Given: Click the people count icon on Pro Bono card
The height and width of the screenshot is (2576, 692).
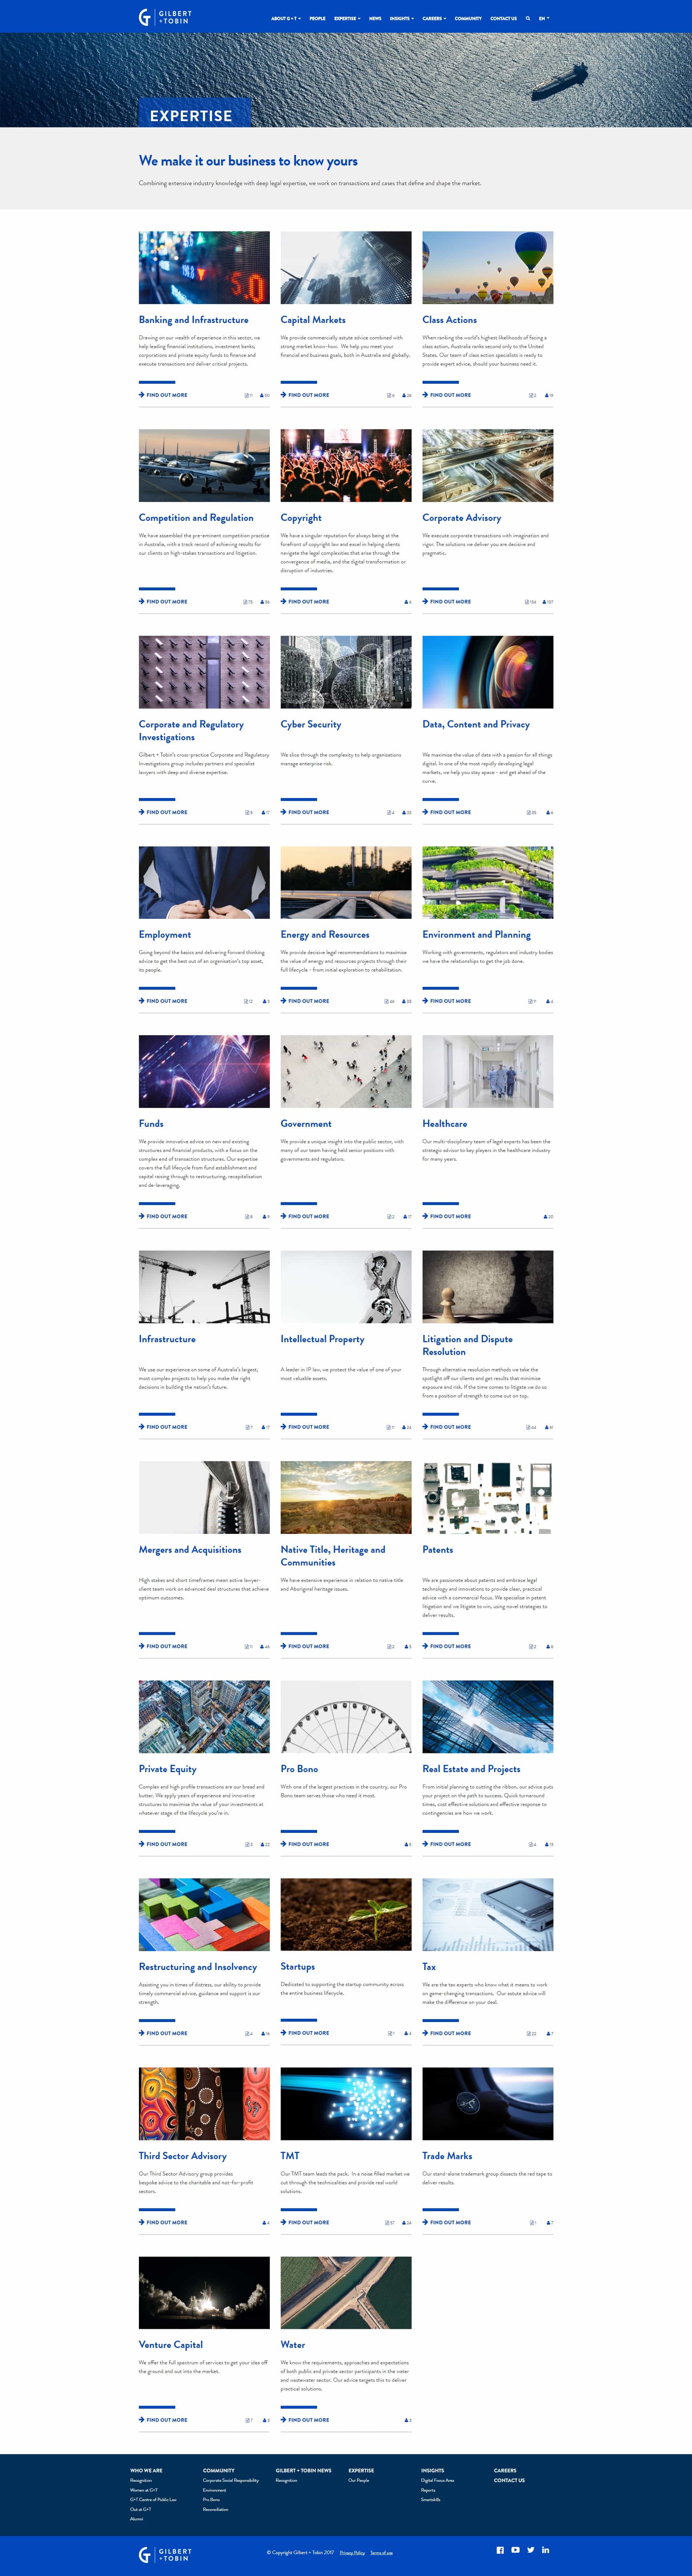Looking at the screenshot, I should click(x=406, y=1844).
